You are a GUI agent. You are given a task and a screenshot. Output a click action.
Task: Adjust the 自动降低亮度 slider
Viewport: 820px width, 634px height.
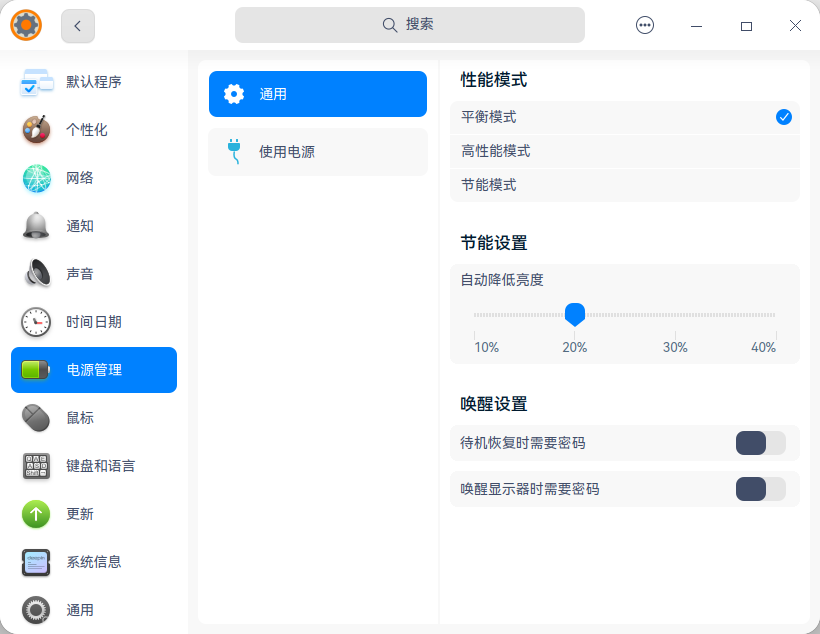click(575, 314)
